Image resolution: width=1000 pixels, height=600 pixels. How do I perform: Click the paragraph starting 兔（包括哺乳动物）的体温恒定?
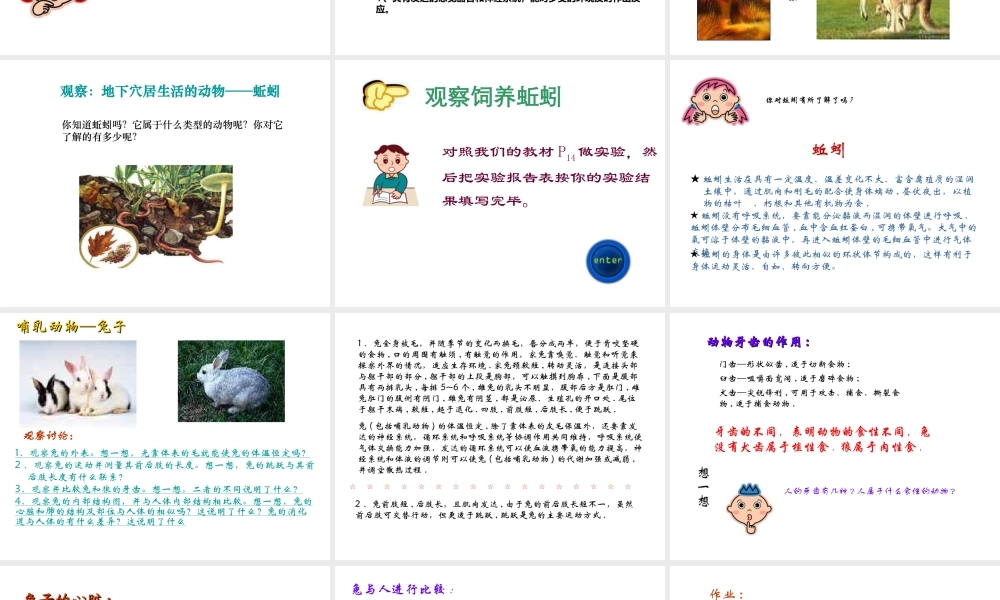coord(500,448)
